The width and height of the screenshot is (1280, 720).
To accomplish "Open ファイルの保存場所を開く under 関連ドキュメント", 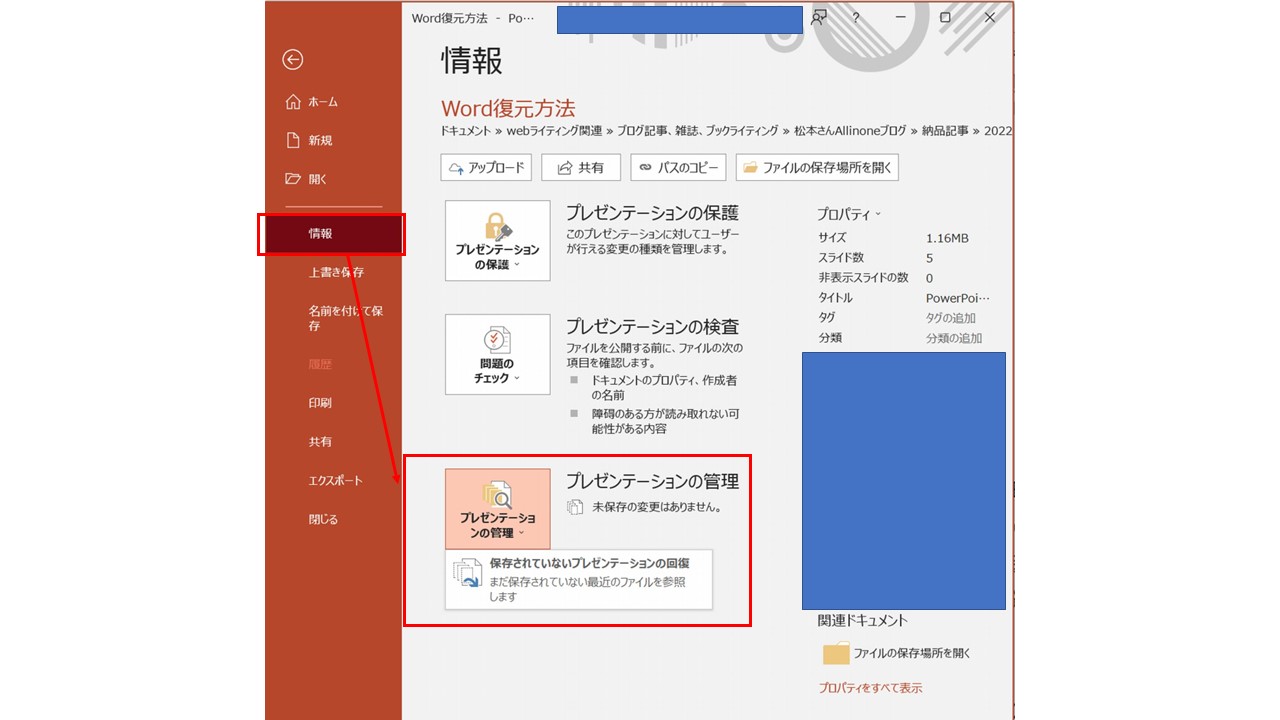I will (x=896, y=653).
